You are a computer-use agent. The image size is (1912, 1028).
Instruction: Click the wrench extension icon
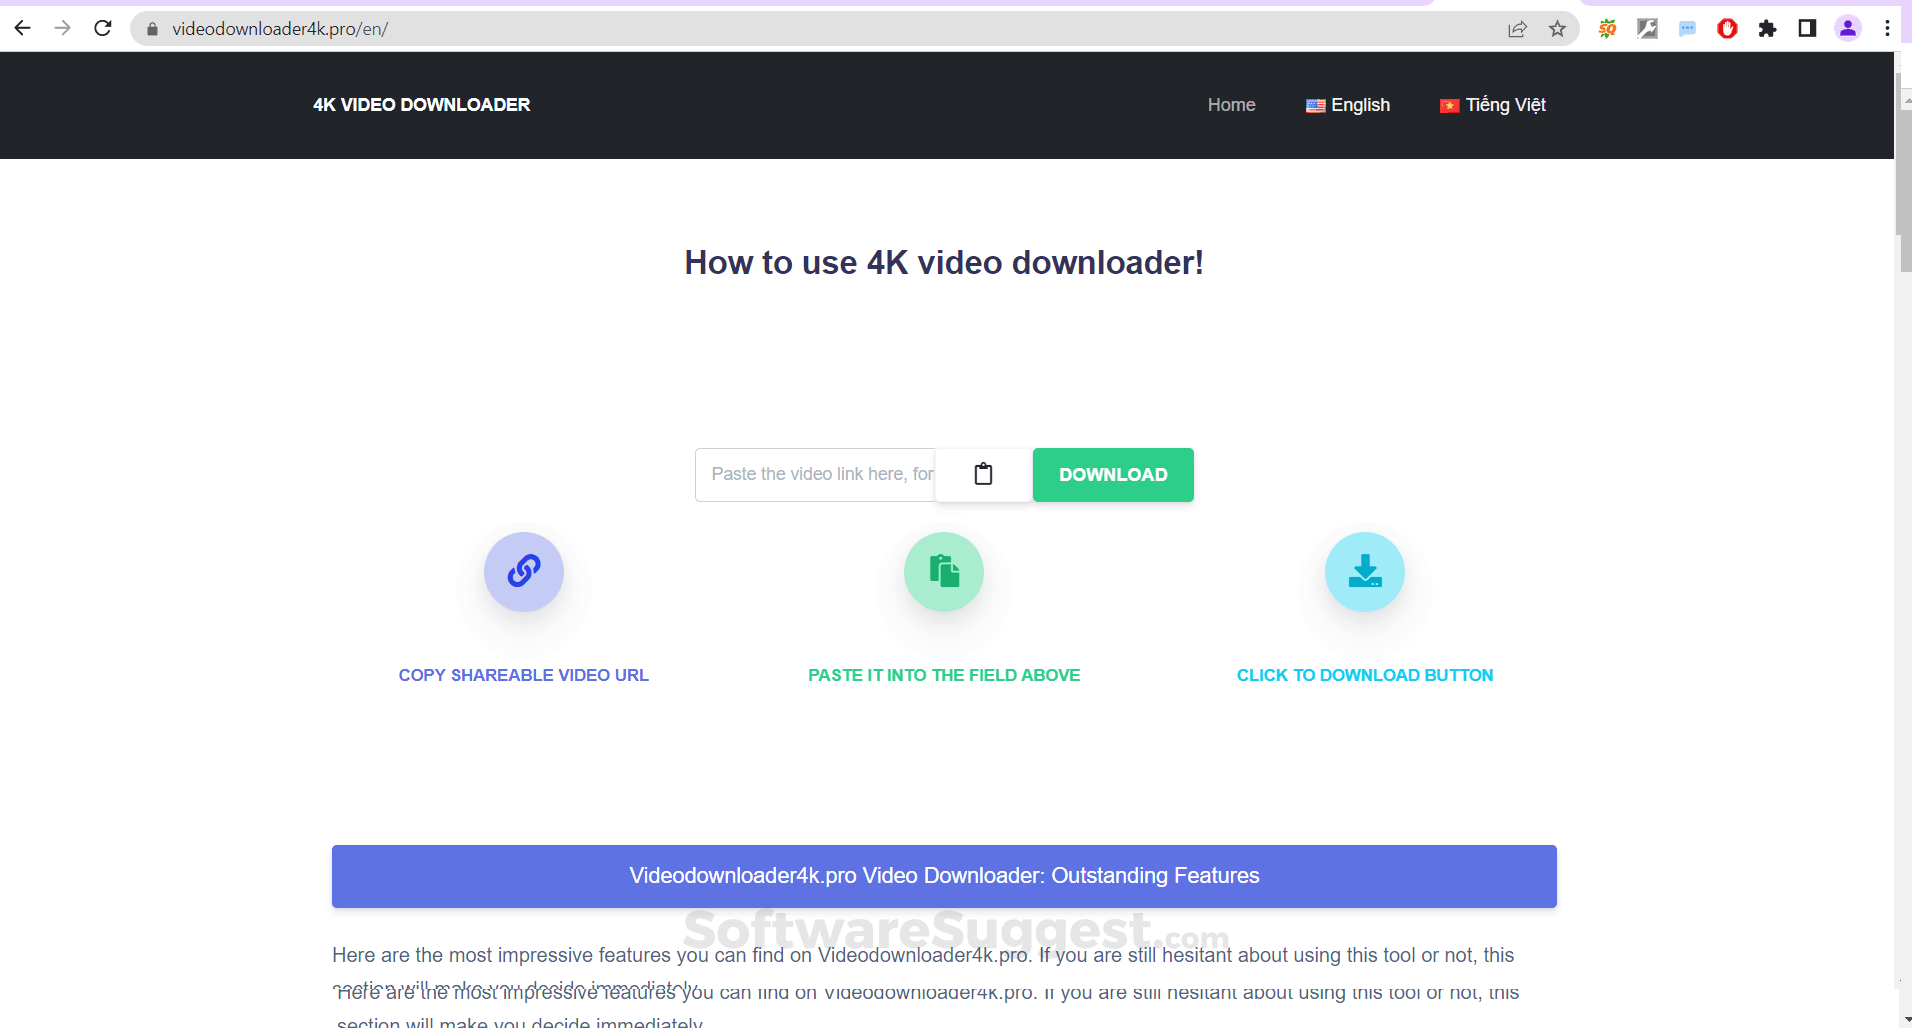[1647, 28]
